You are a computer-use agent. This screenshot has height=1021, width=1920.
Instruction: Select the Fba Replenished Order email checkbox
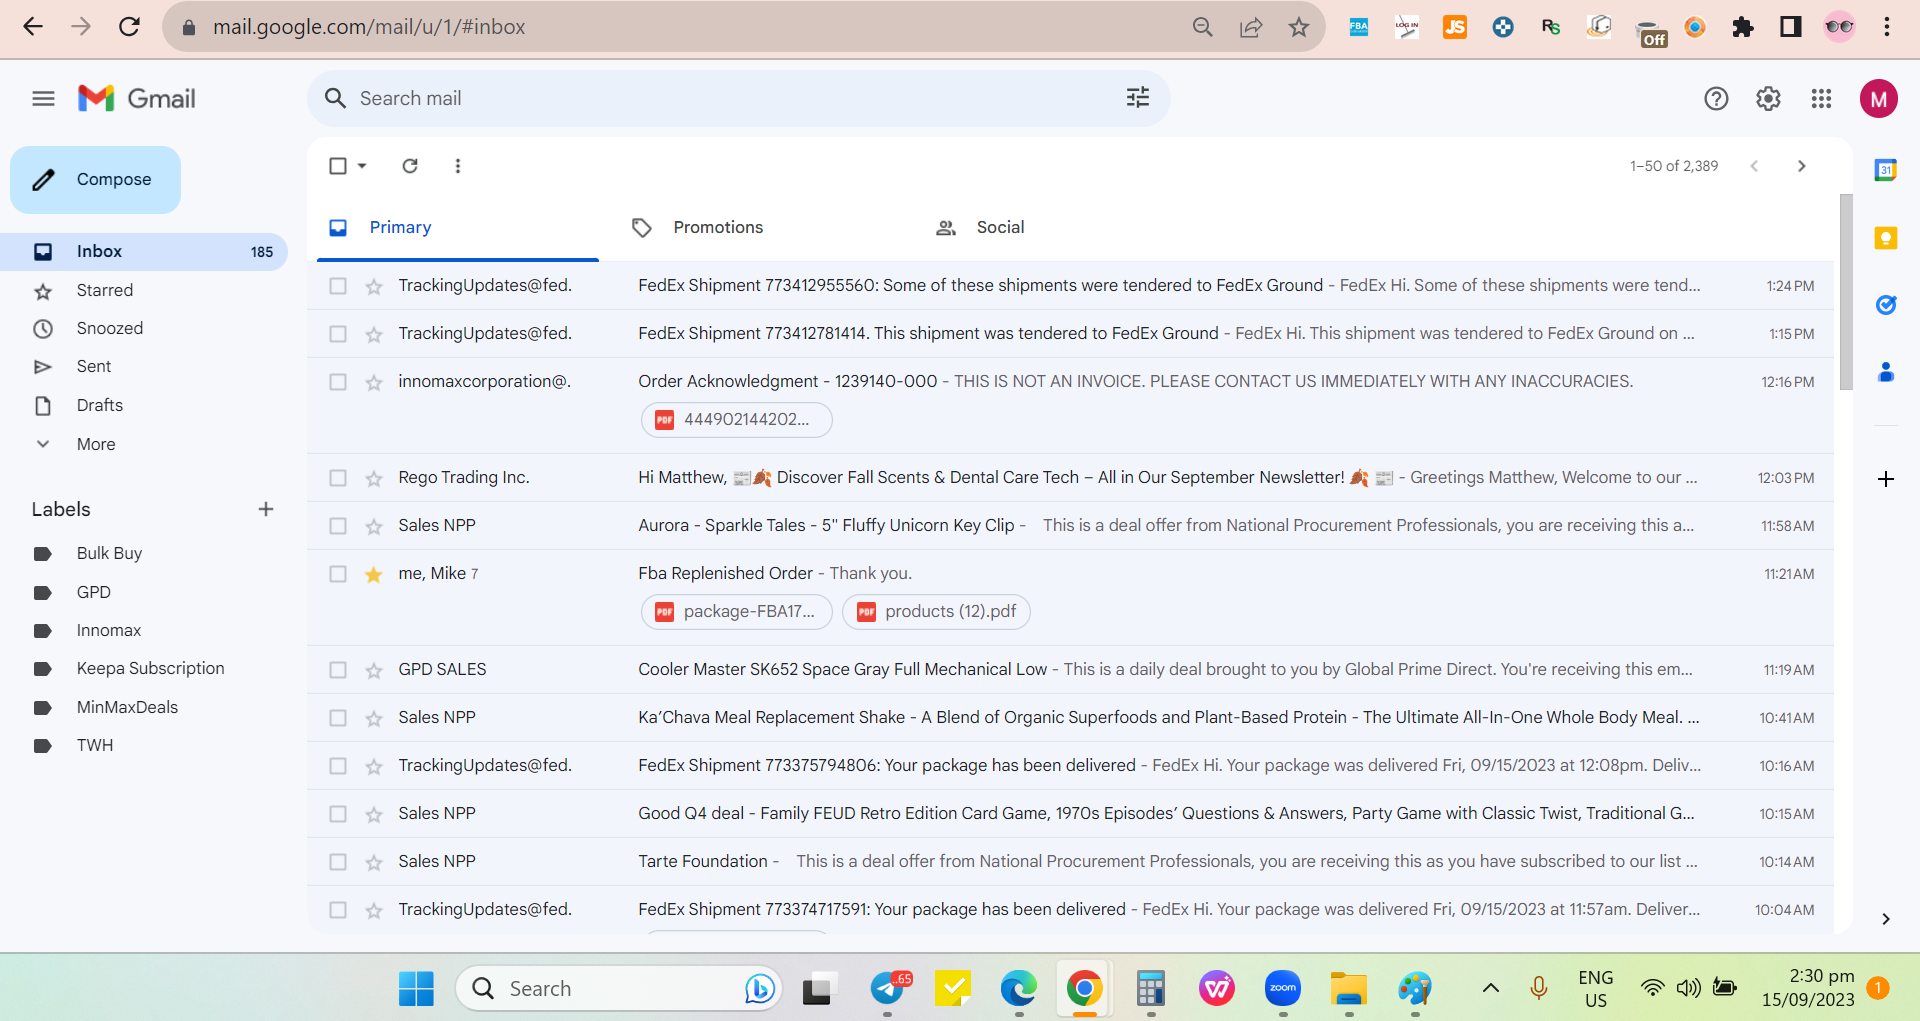338,574
